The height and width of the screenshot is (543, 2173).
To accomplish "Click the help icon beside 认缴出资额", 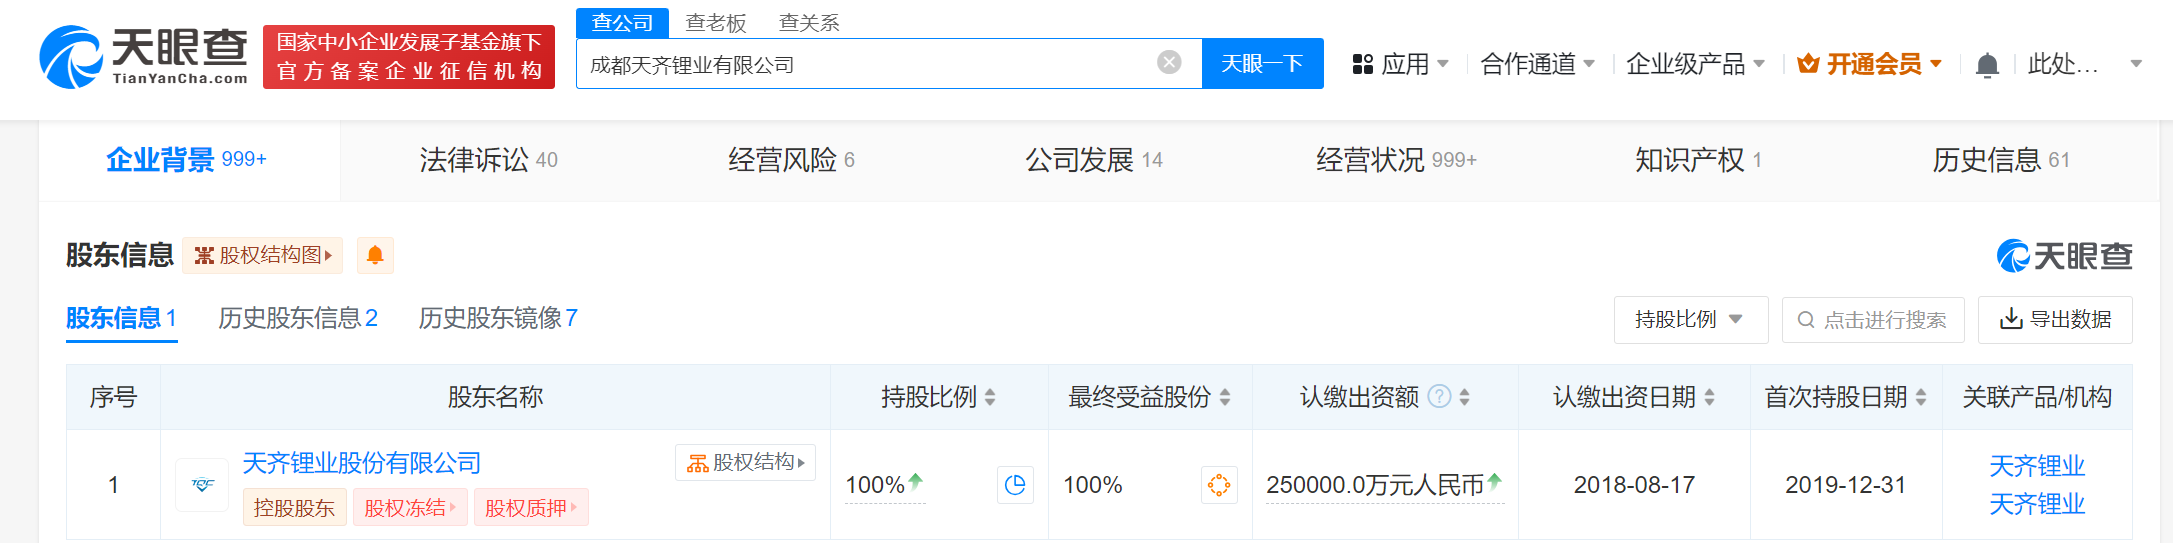I will (x=1439, y=397).
